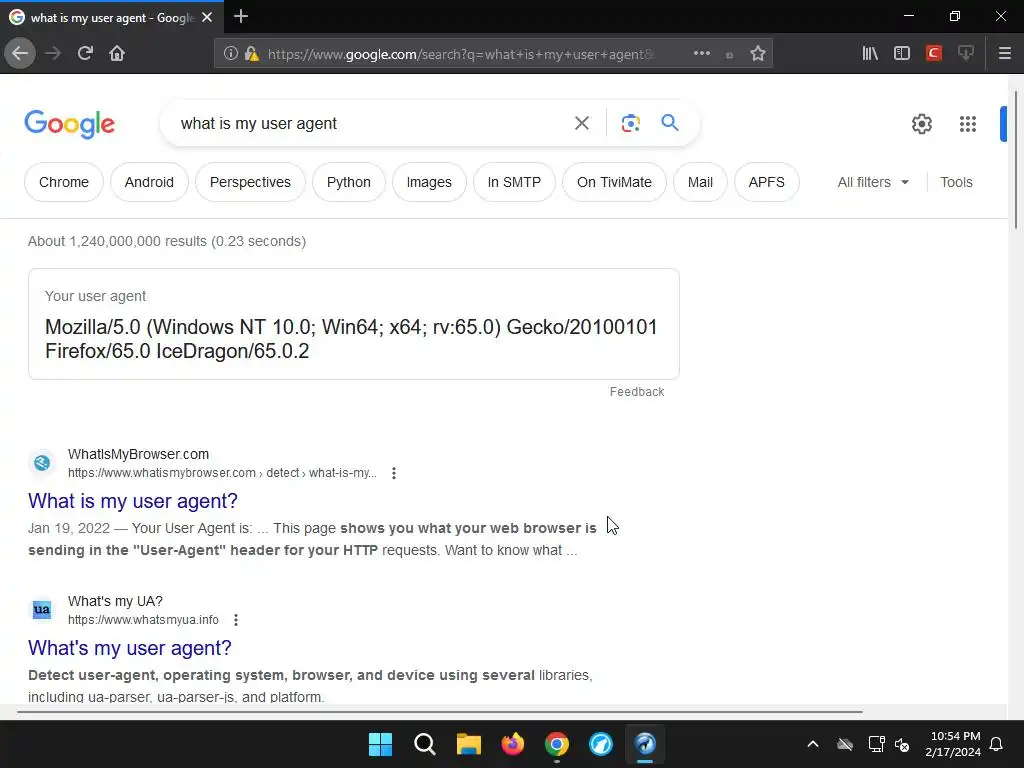Screen dimensions: 1024x768
Task: Open the muted volume tray icon
Action: point(903,744)
